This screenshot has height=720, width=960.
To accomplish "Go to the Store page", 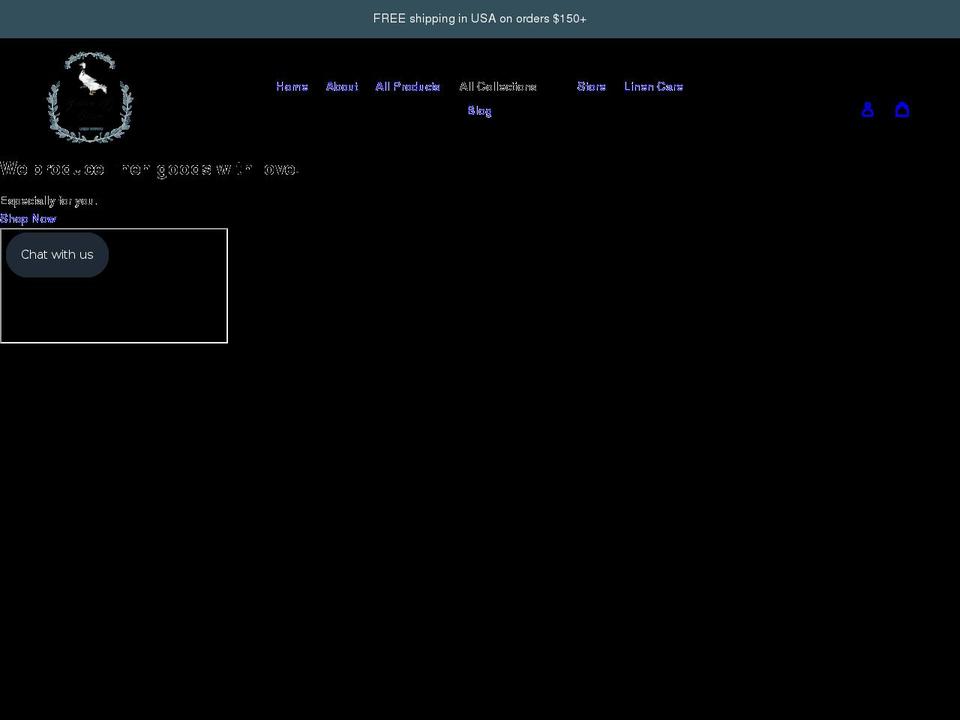I will [591, 86].
